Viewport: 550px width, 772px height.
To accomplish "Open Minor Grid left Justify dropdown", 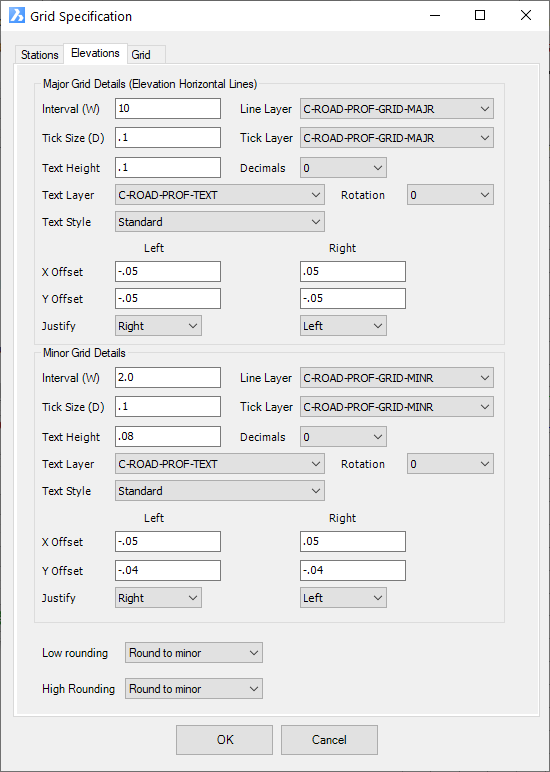I will [x=159, y=598].
